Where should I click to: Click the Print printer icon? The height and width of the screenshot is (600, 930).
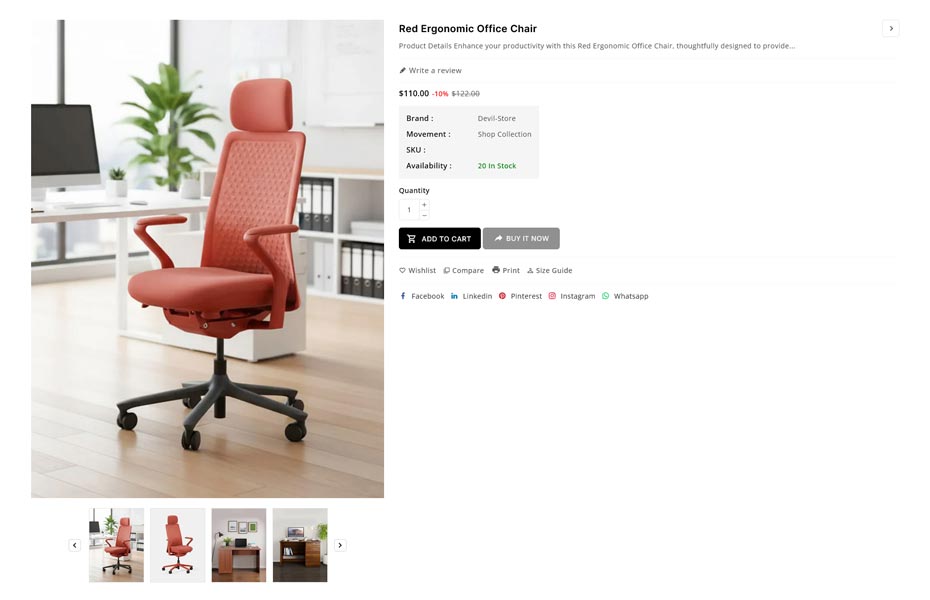[496, 270]
